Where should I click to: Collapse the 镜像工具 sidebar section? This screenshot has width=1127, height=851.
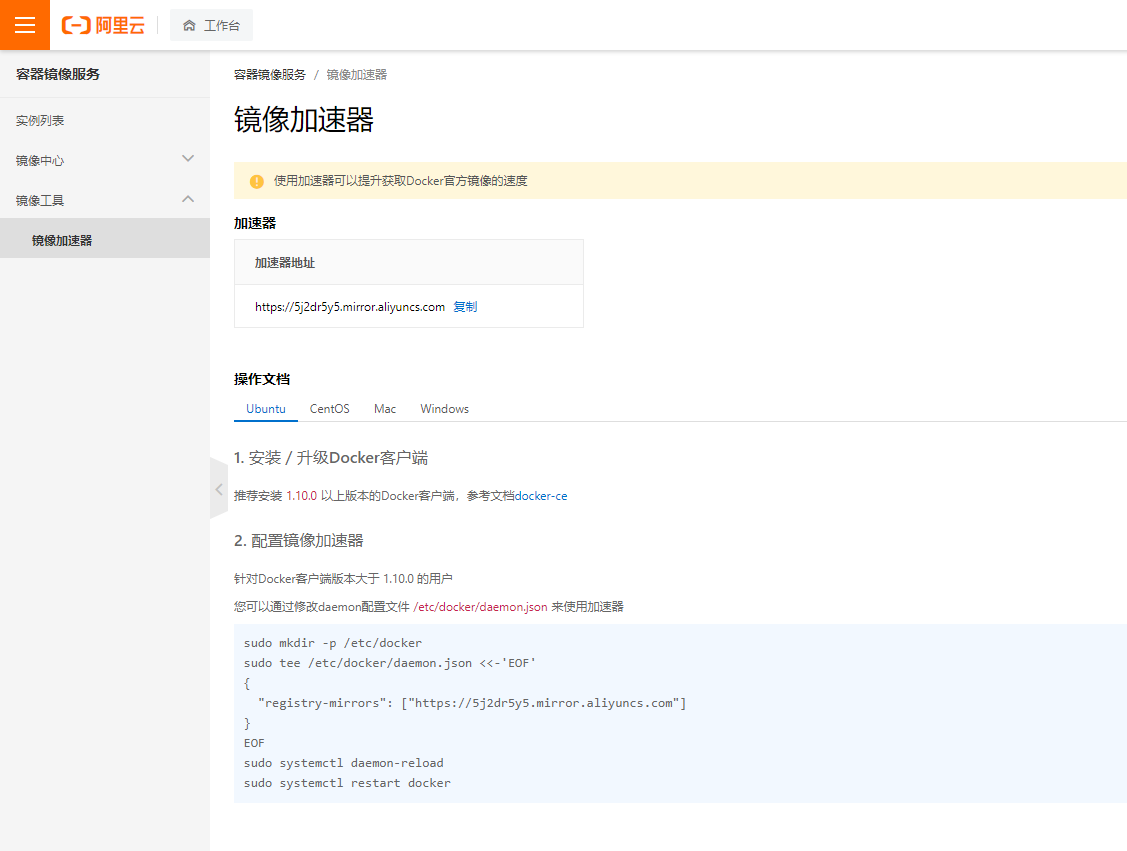coord(105,201)
